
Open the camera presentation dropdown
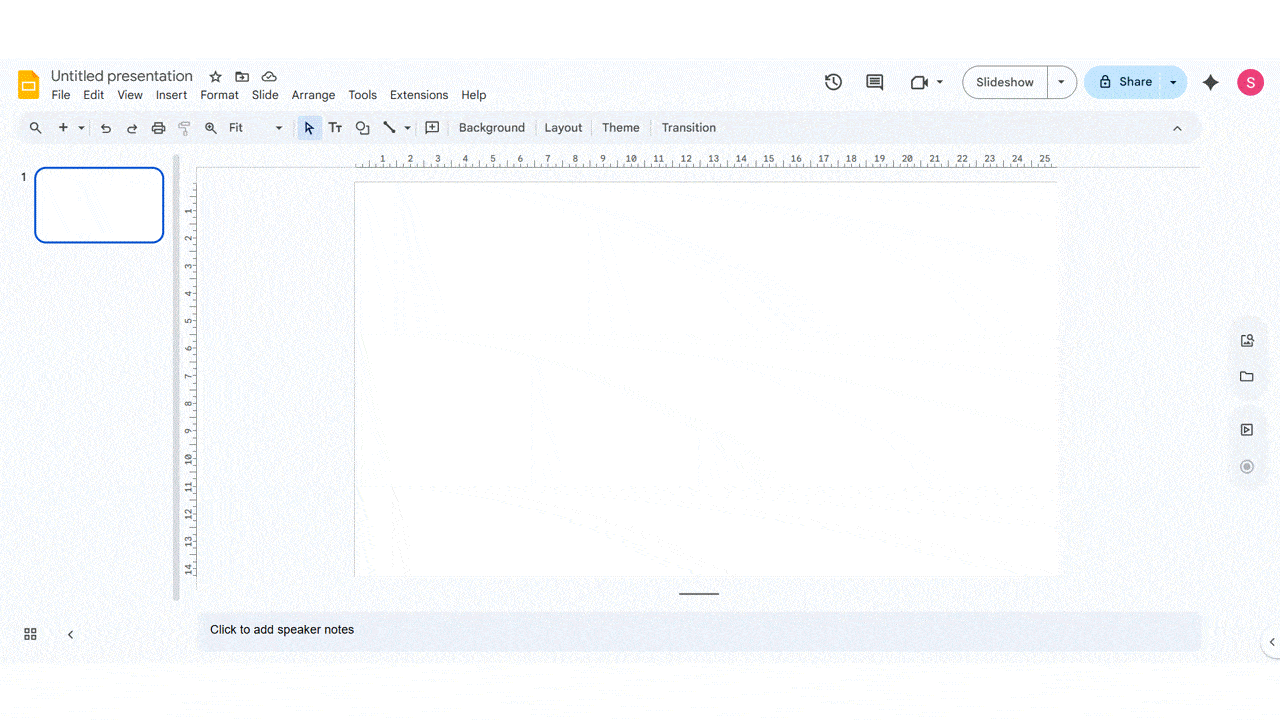(x=938, y=82)
